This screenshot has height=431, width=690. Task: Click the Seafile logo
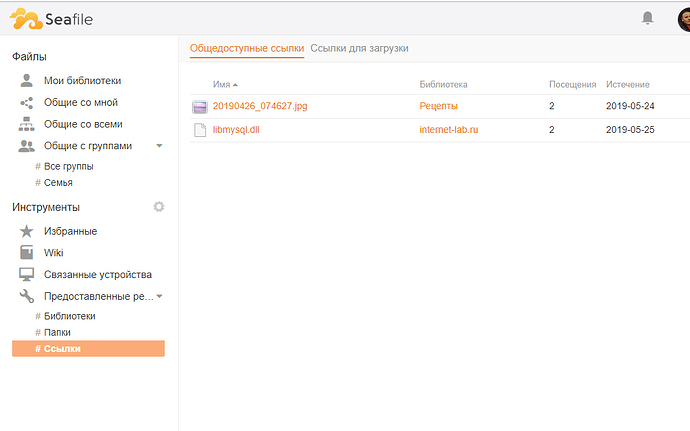click(51, 19)
